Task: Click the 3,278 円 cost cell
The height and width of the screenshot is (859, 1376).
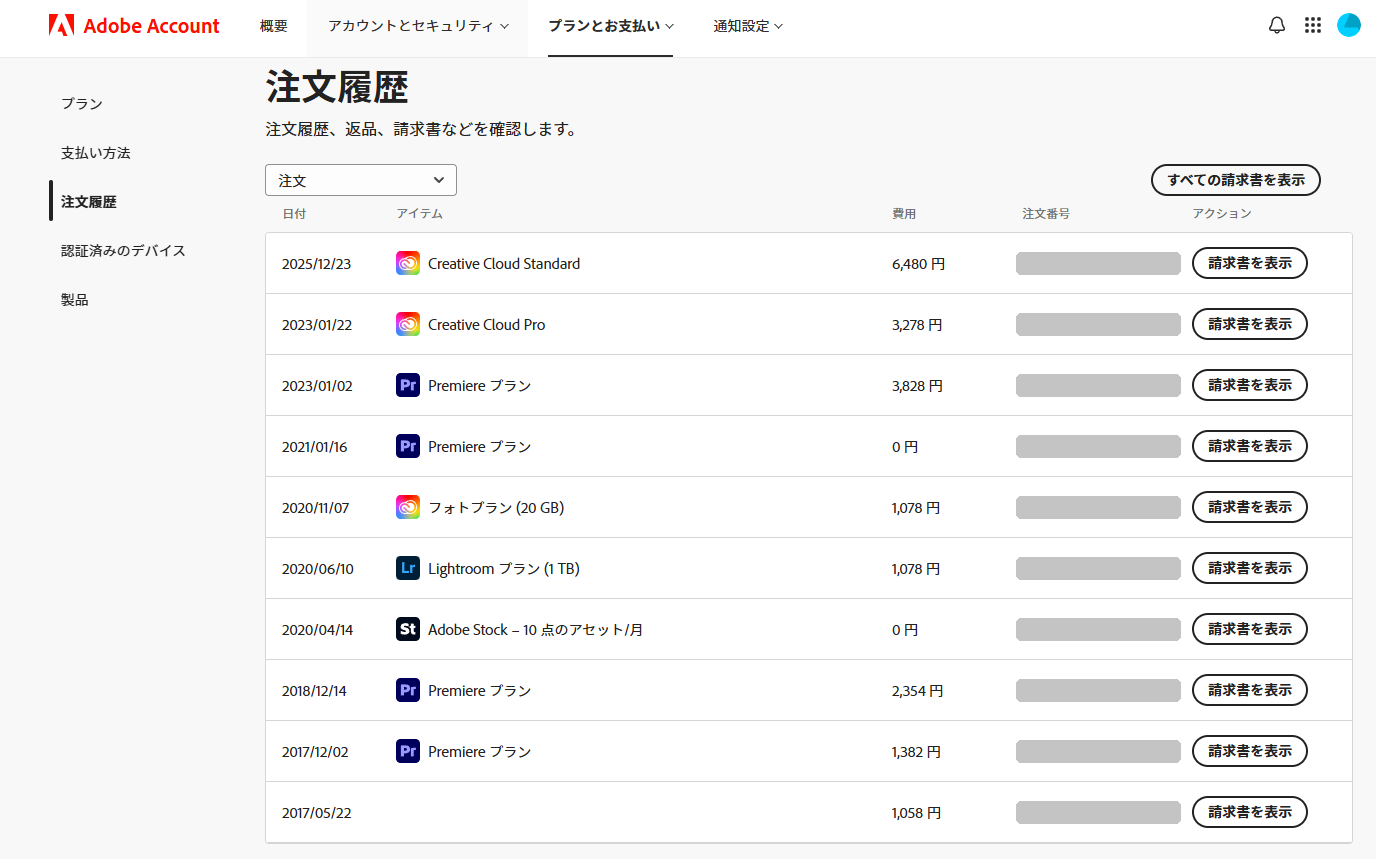Action: [x=917, y=325]
